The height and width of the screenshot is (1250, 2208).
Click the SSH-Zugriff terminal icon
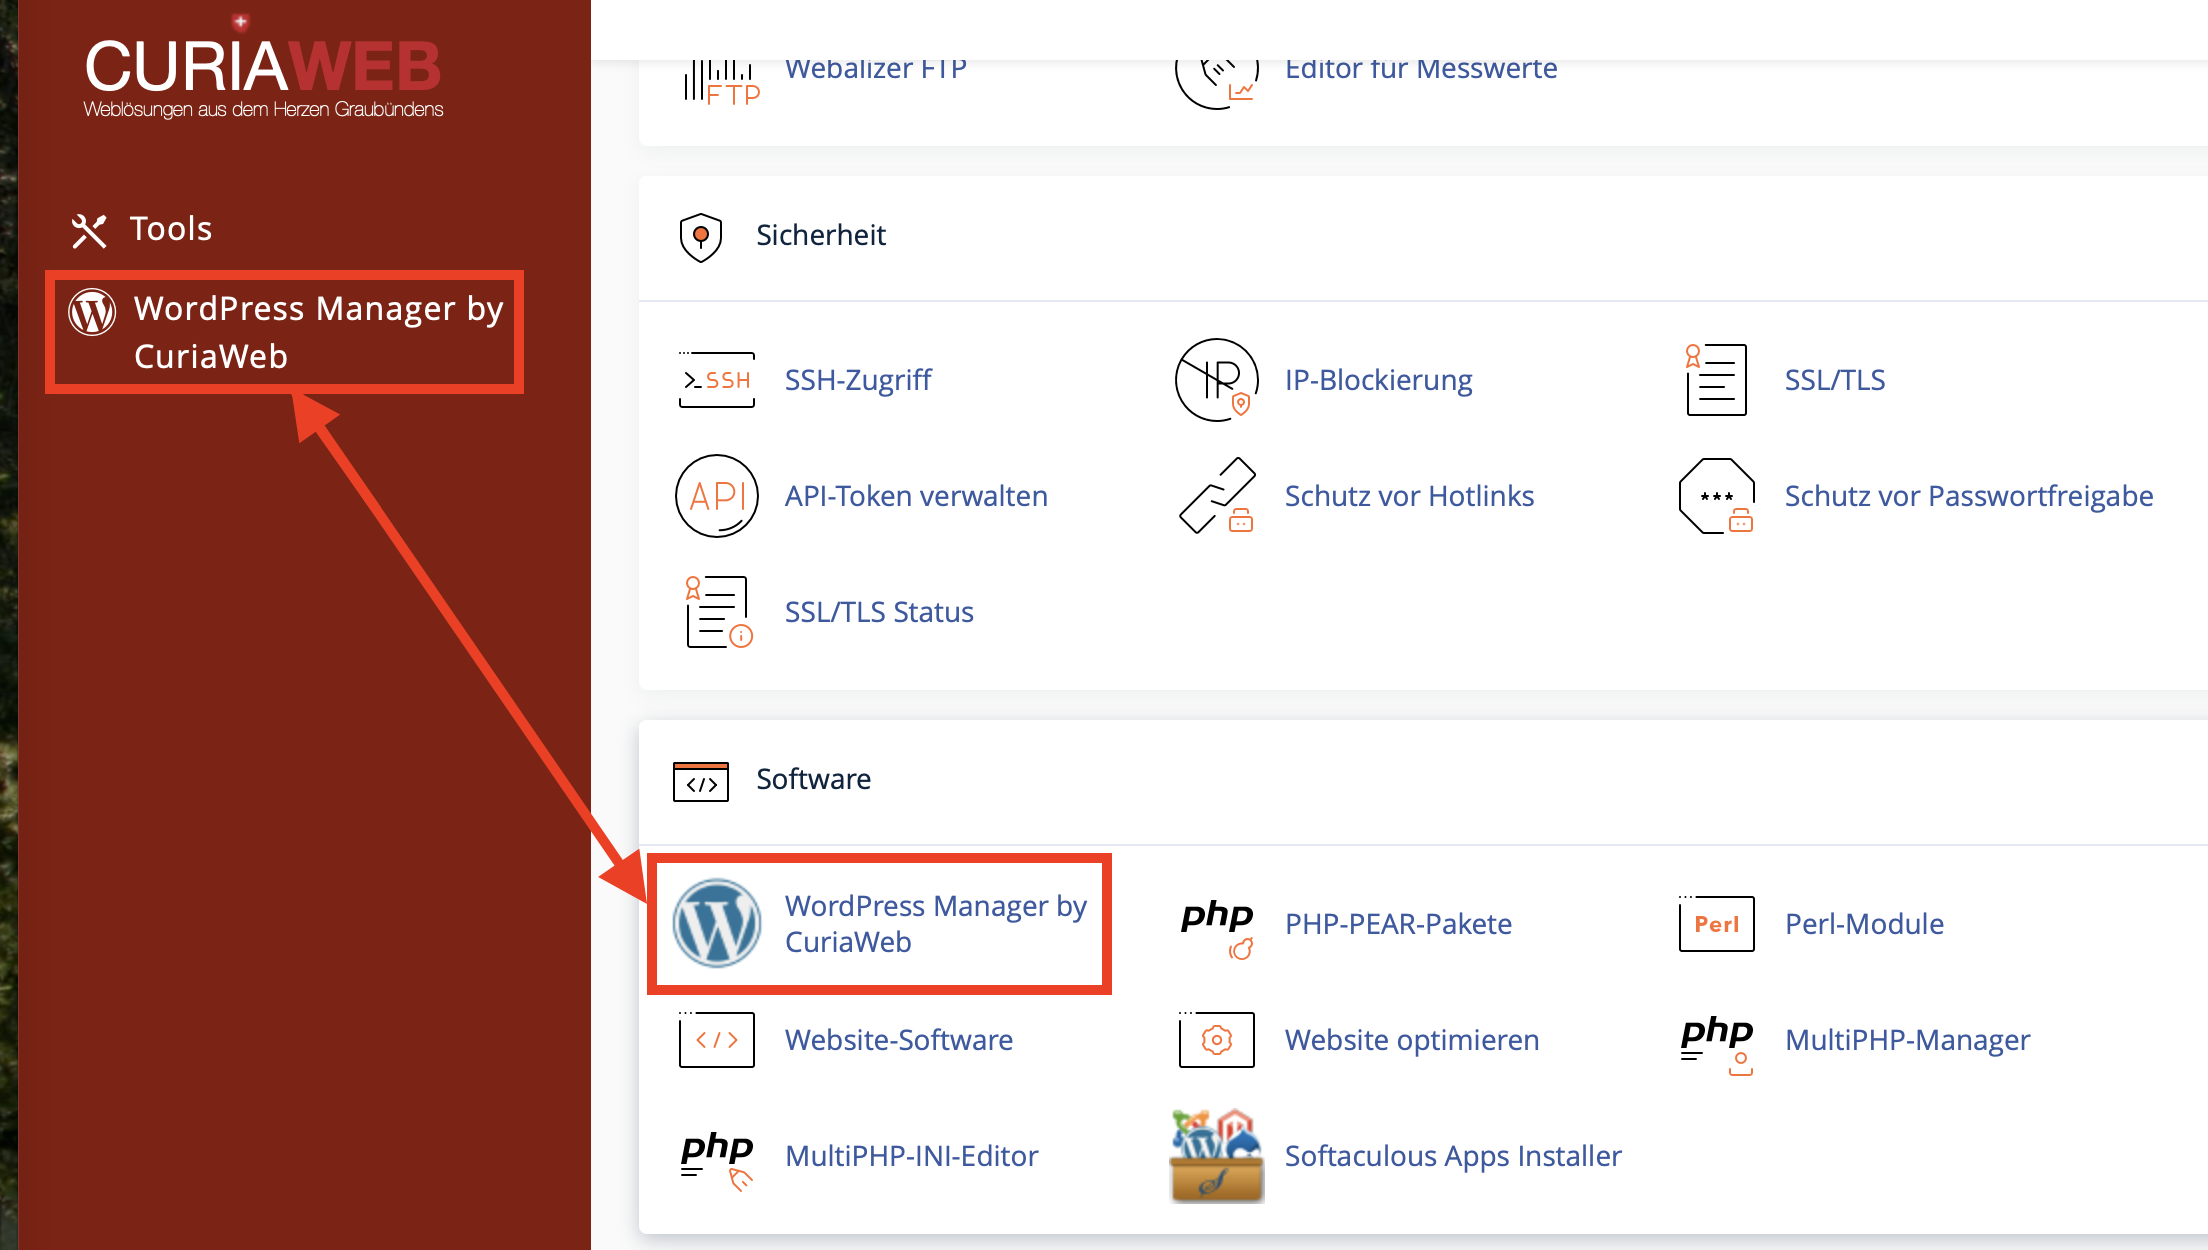(717, 380)
